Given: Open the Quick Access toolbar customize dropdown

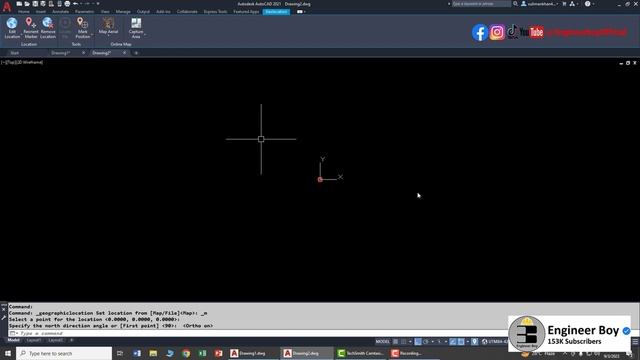Looking at the screenshot, I should coord(98,4).
